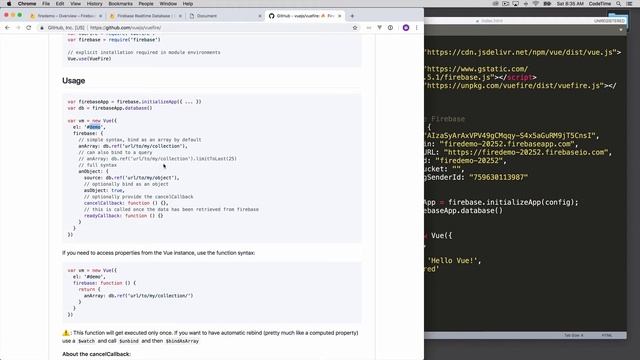Open the View menu

(x=76, y=4)
